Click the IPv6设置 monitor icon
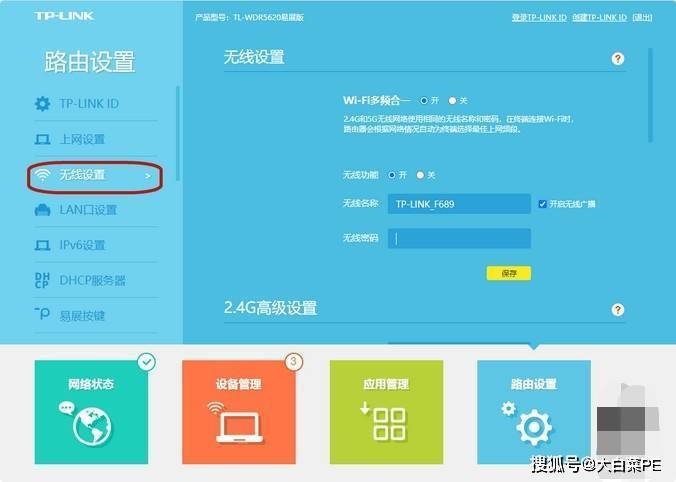This screenshot has height=482, width=676. point(42,245)
